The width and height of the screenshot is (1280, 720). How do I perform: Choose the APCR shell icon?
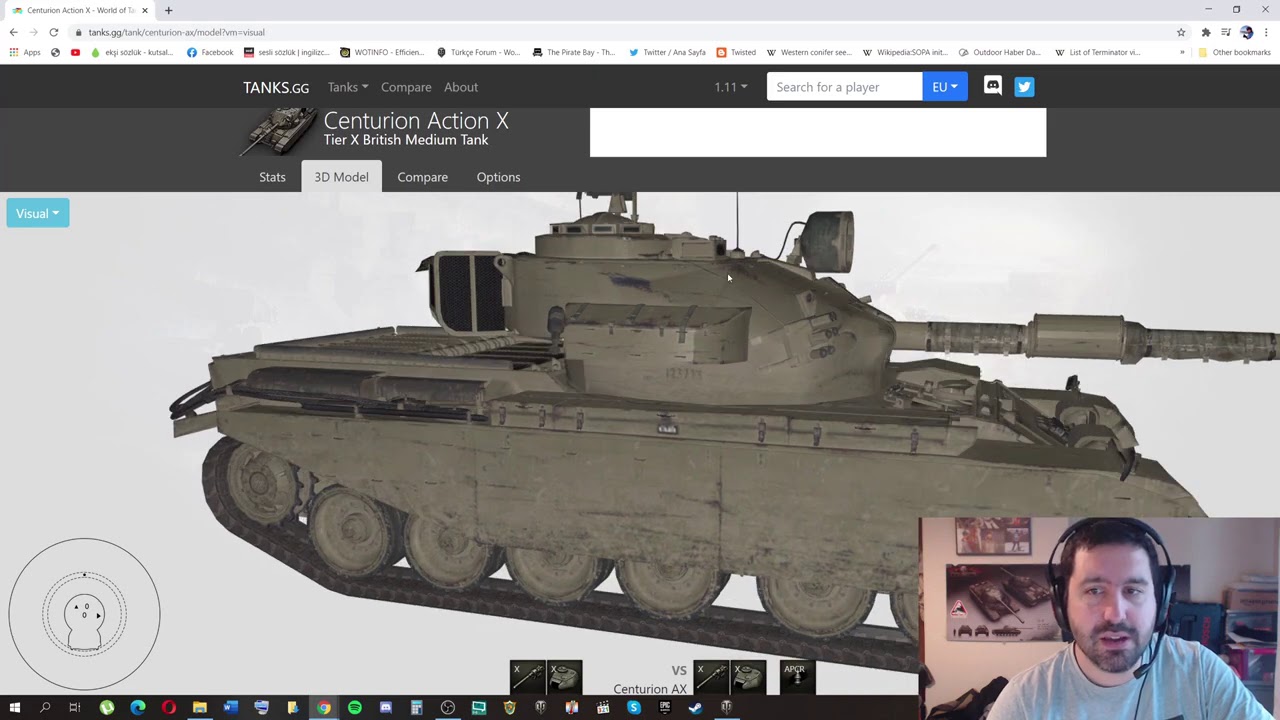point(797,677)
